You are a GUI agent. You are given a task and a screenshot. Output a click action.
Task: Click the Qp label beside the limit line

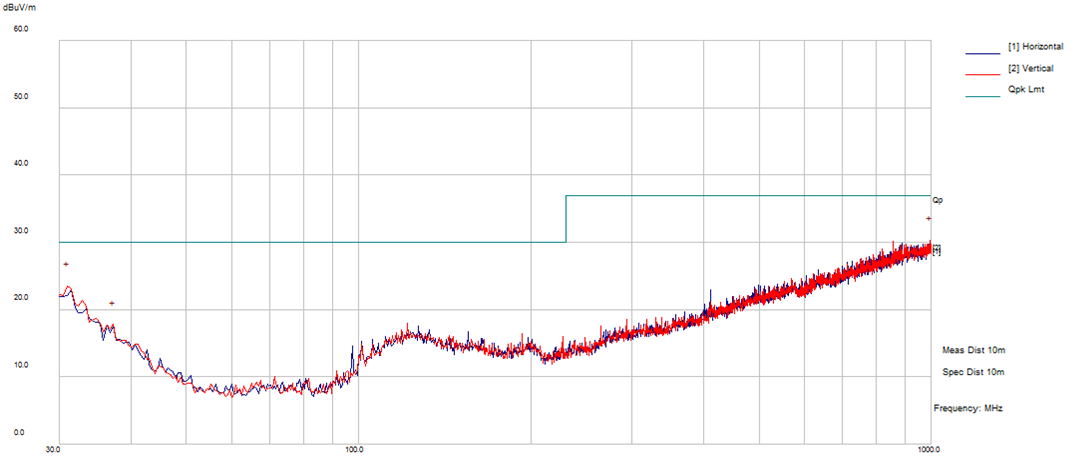937,200
